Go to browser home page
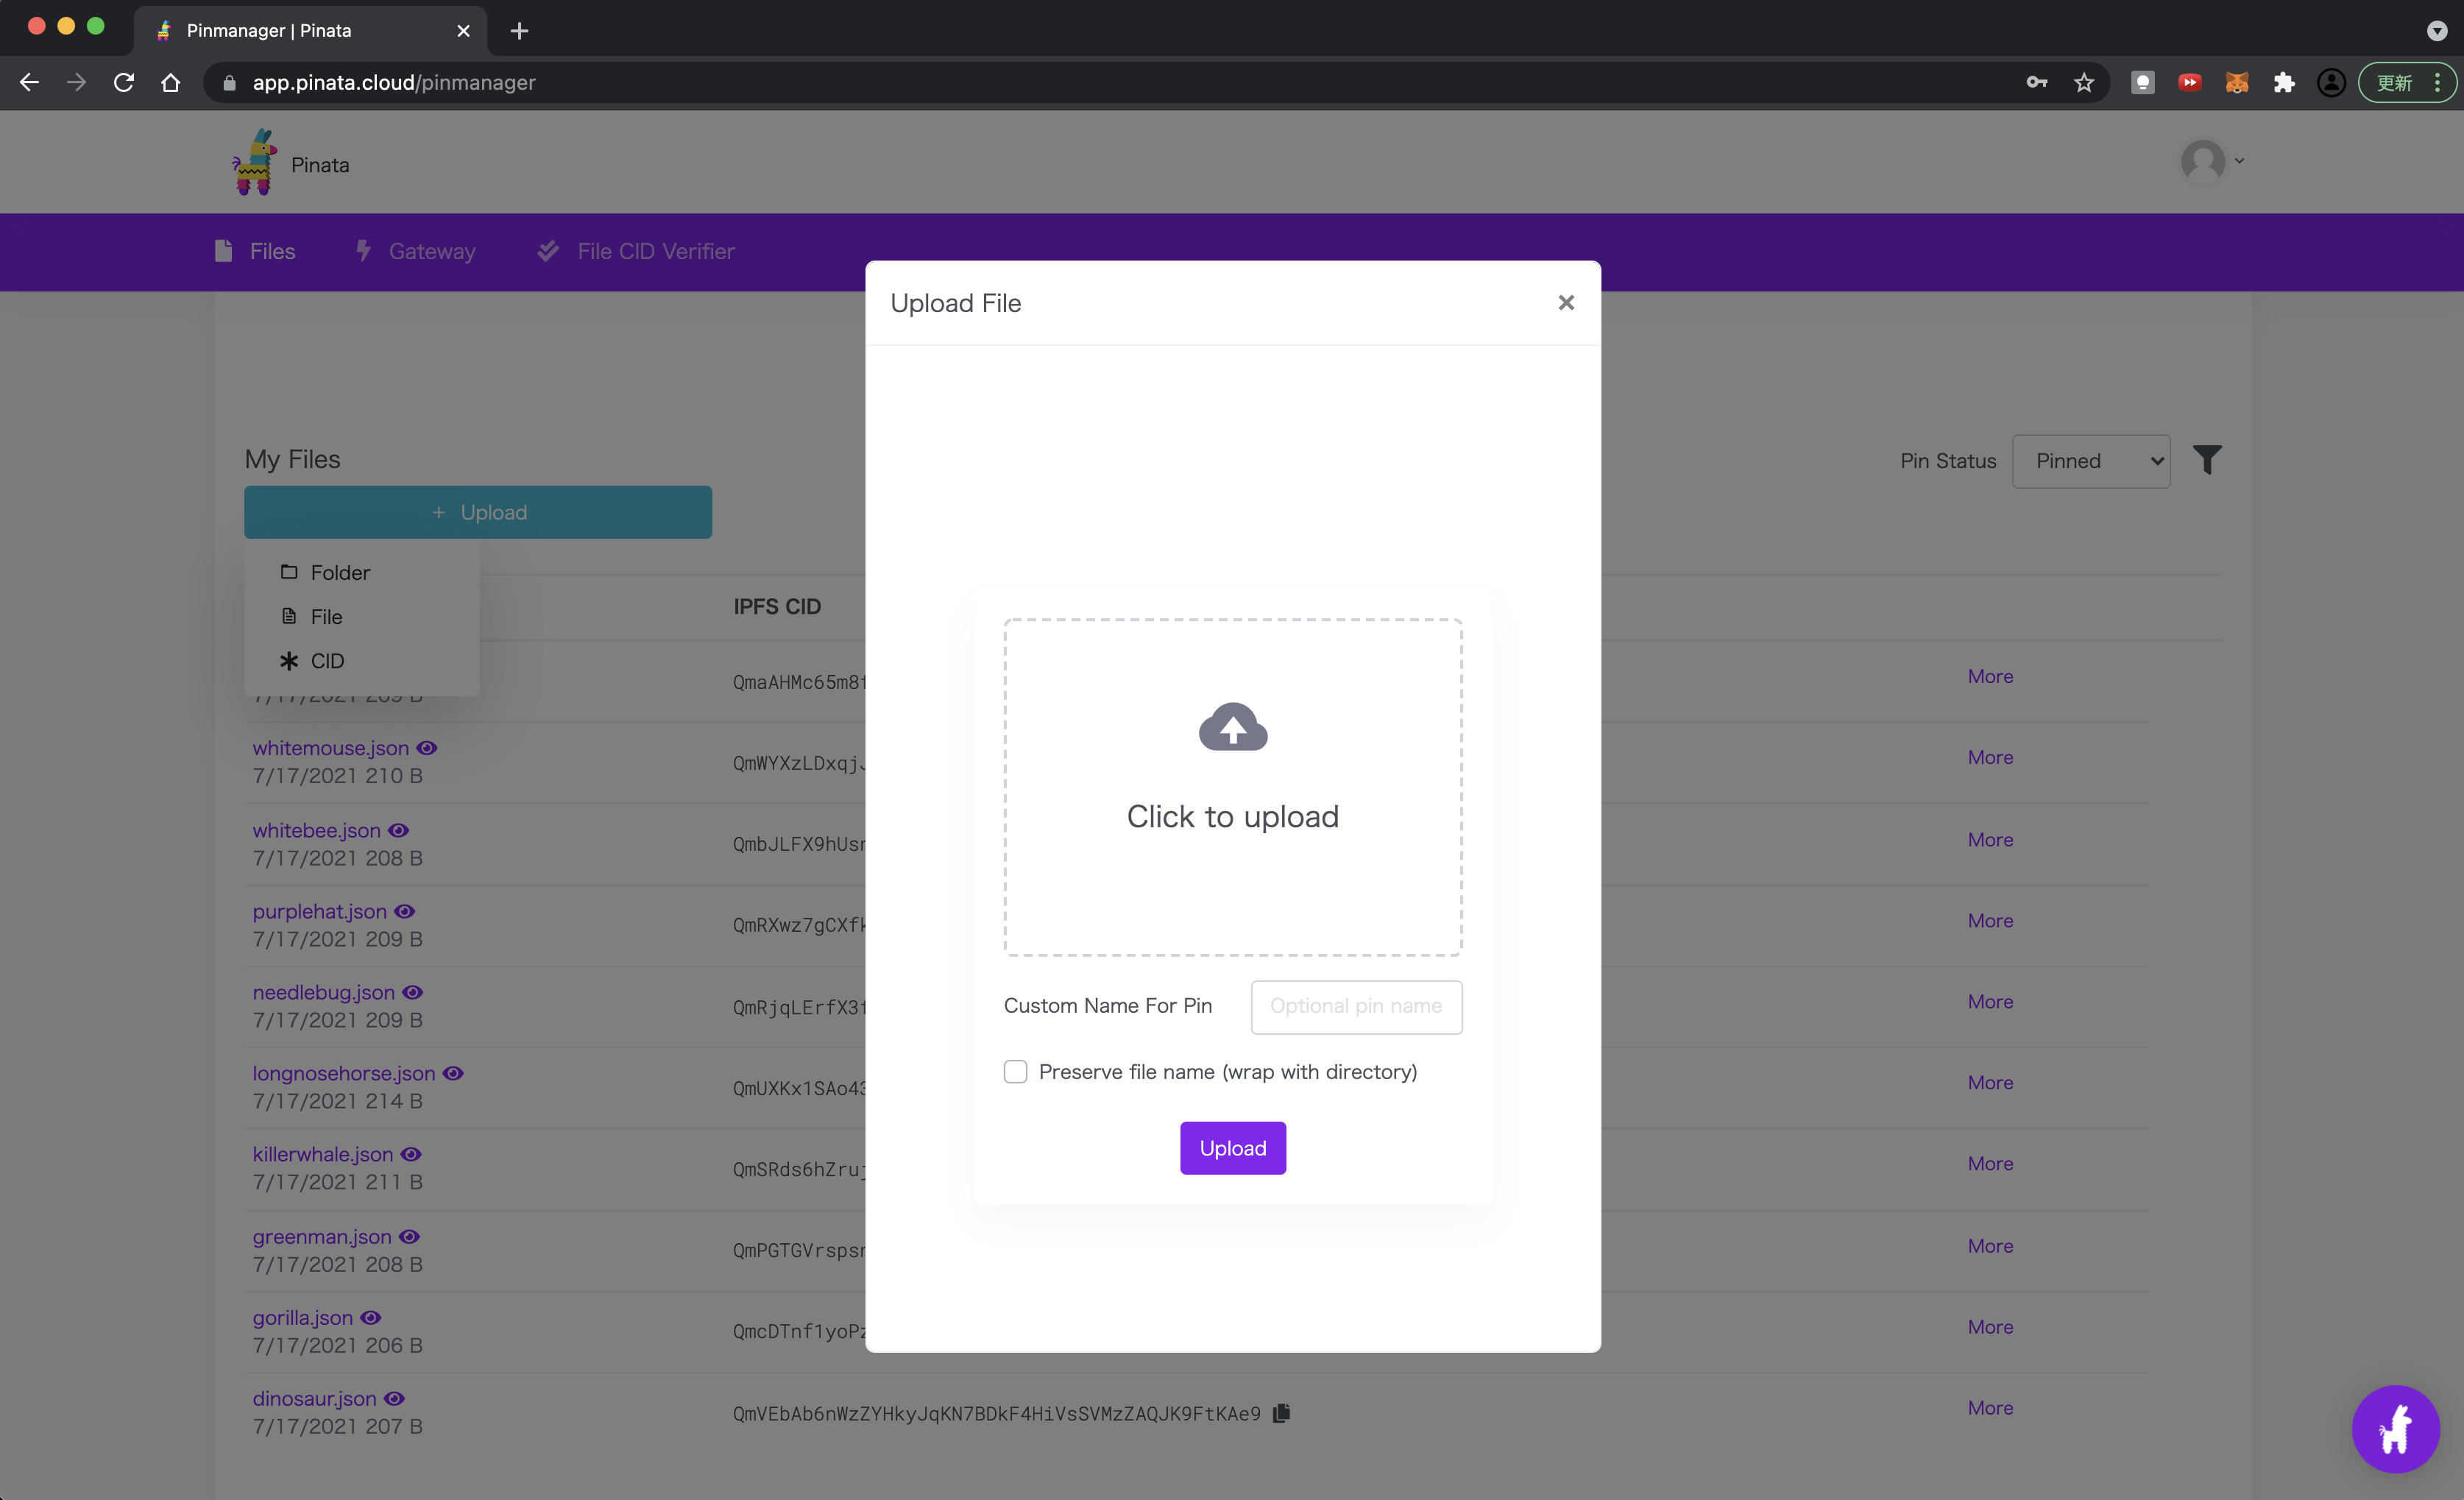 pos(171,82)
